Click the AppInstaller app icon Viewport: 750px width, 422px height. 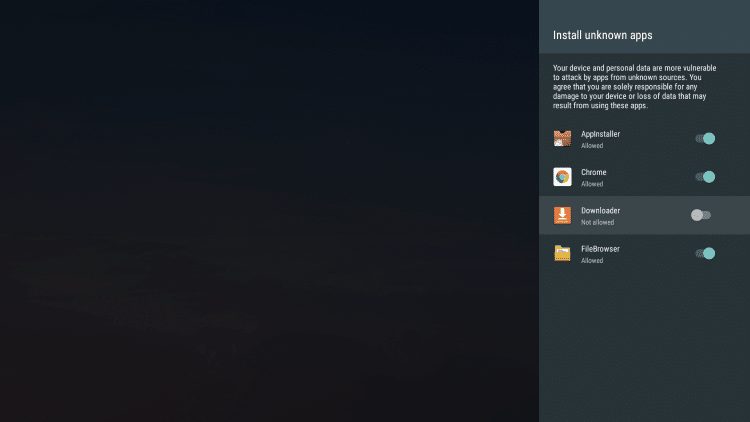562,139
